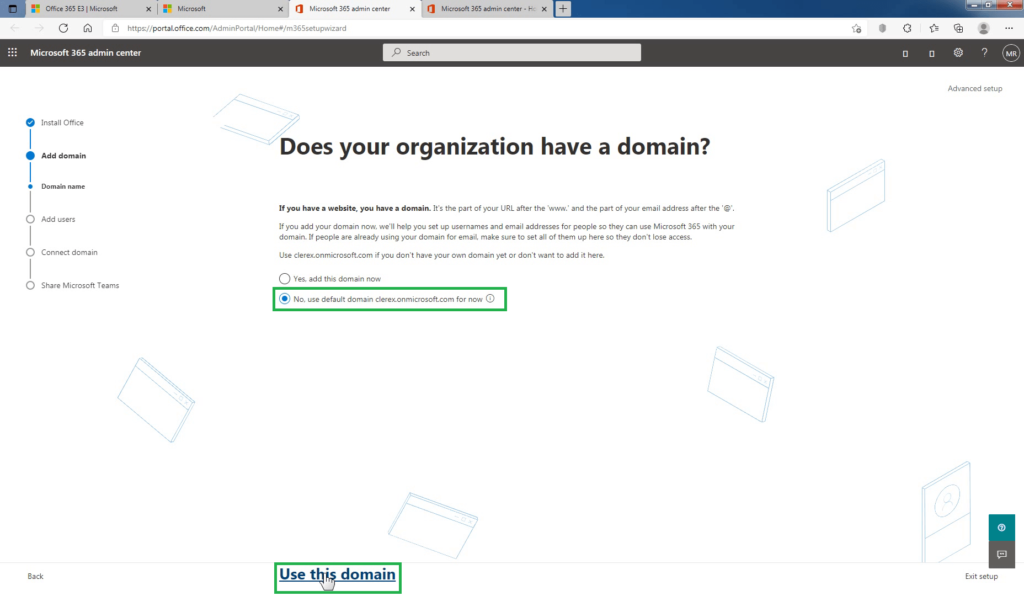Open browser extensions puzzle icon
The height and width of the screenshot is (596, 1024).
(907, 28)
